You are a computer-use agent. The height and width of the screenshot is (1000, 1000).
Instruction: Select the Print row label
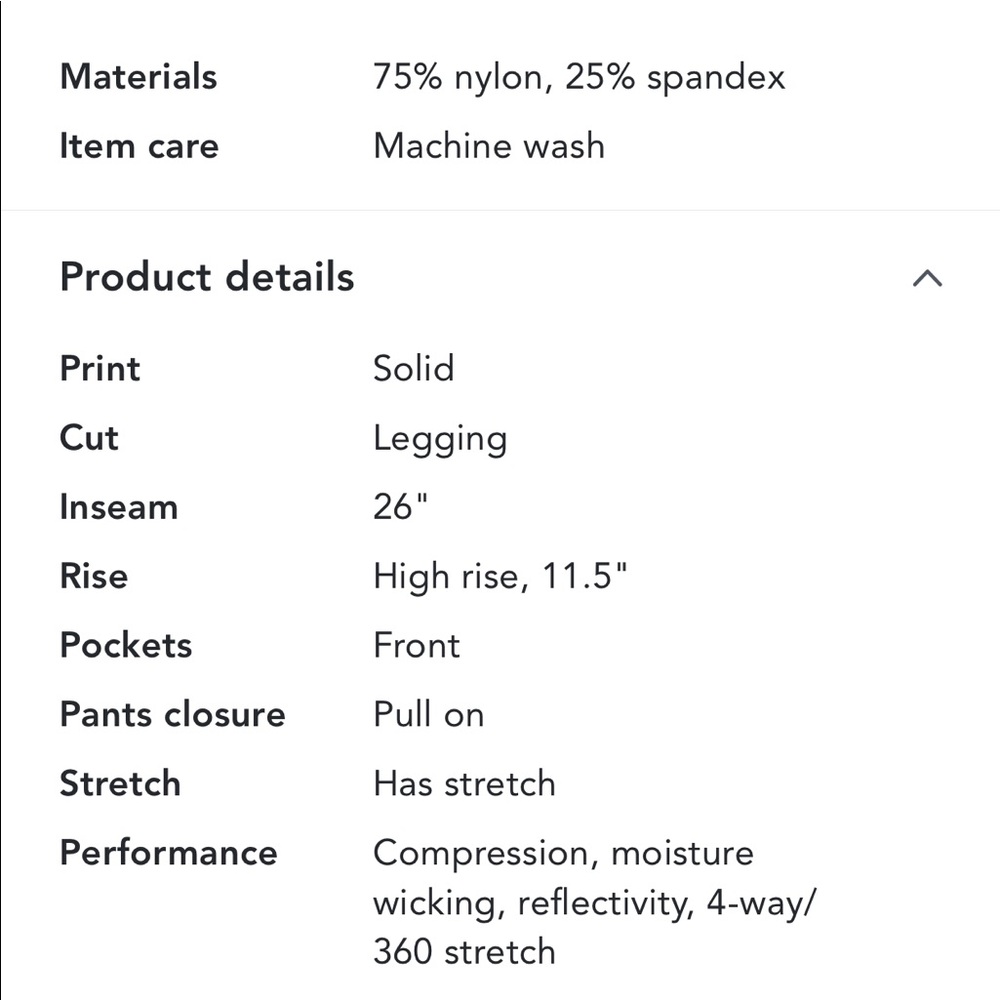pyautogui.click(x=99, y=368)
